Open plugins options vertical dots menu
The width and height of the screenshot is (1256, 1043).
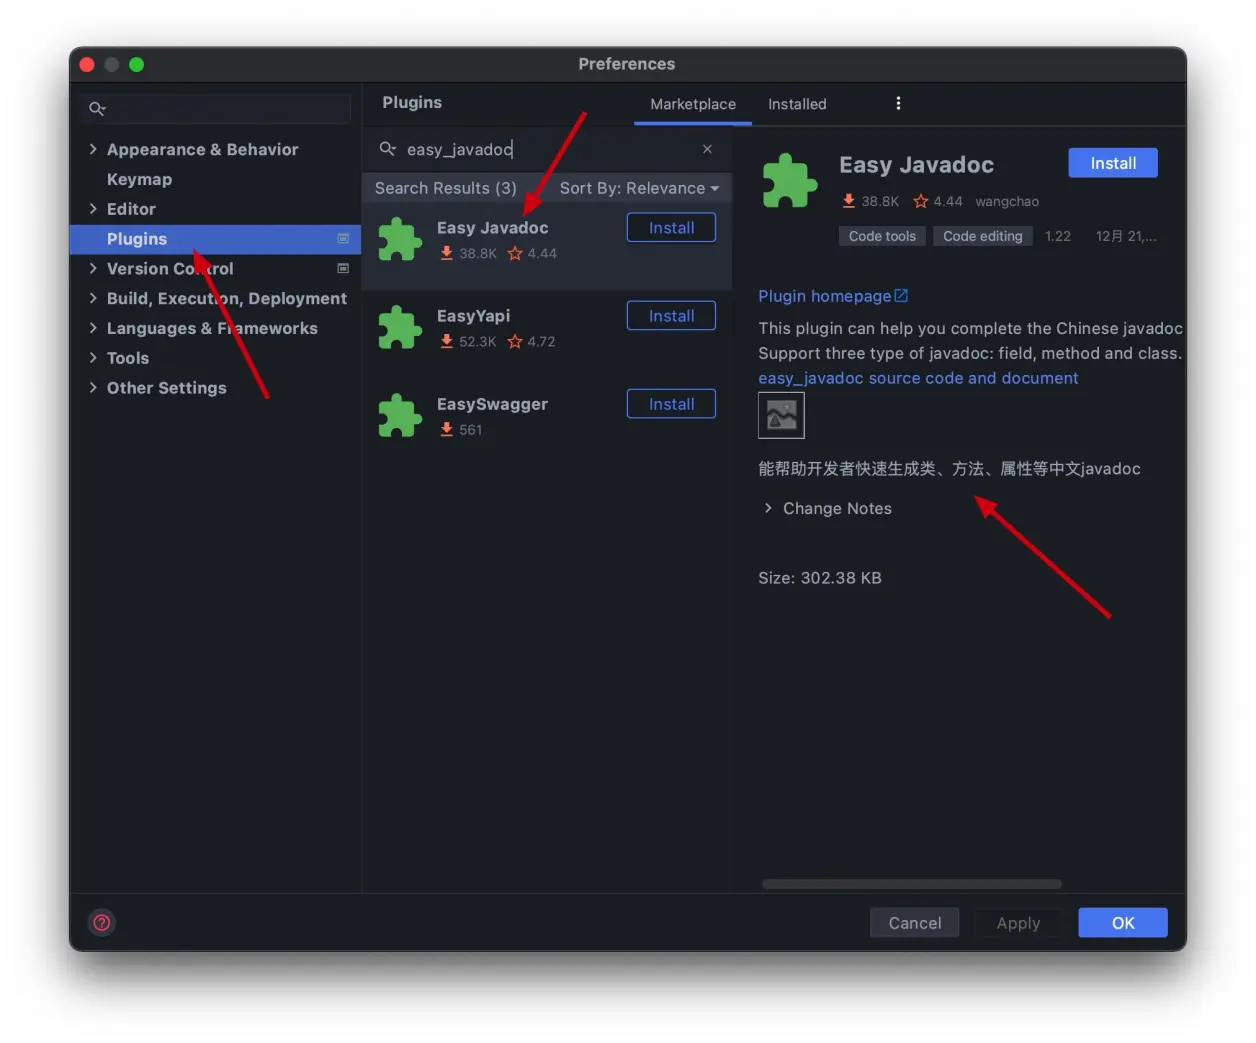[898, 103]
